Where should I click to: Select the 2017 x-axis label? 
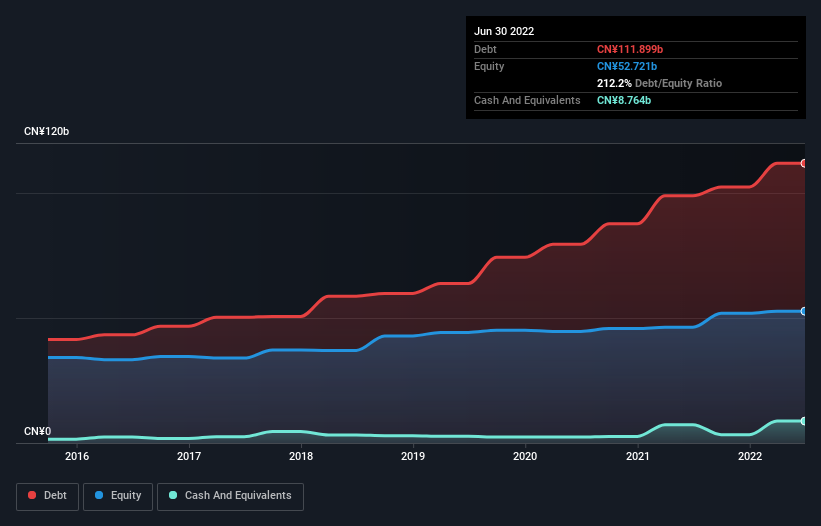(x=189, y=456)
